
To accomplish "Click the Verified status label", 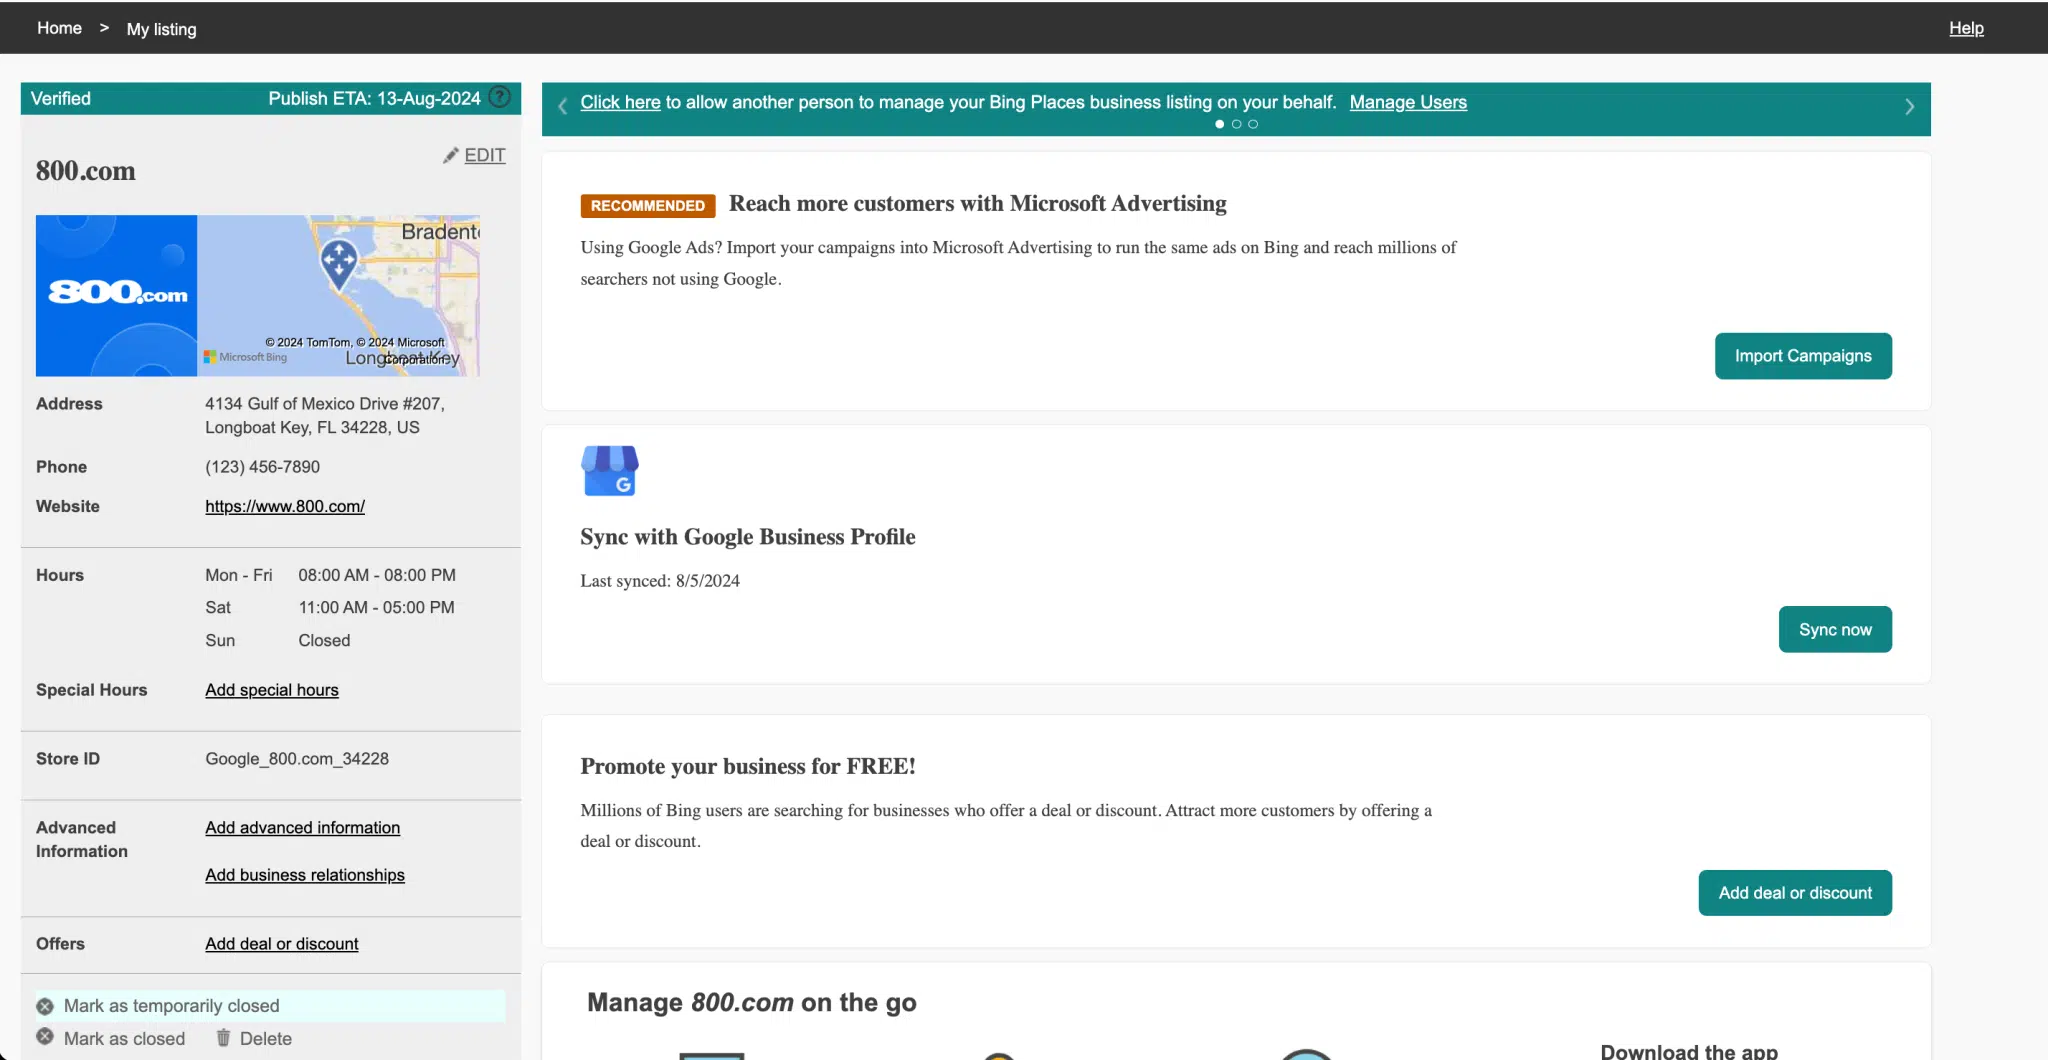I will click(x=61, y=98).
